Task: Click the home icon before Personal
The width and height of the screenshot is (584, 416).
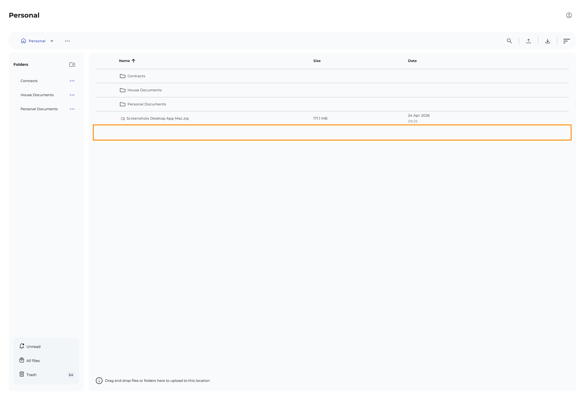Action: [x=23, y=41]
